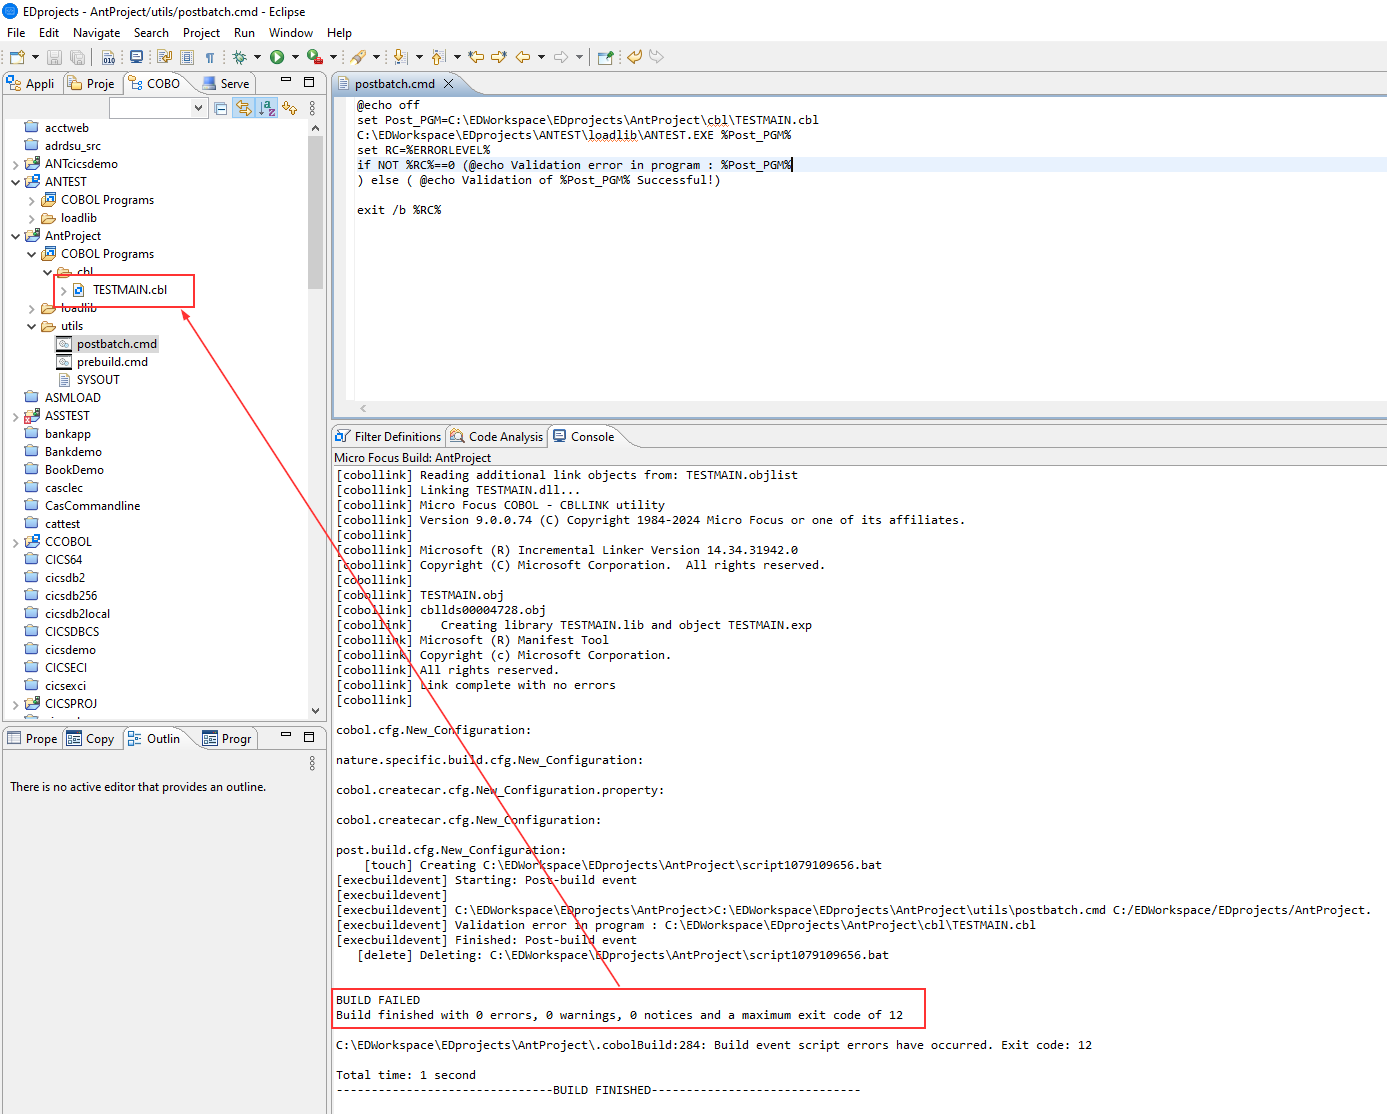
Task: Click the Debug bug icon
Action: coord(240,57)
